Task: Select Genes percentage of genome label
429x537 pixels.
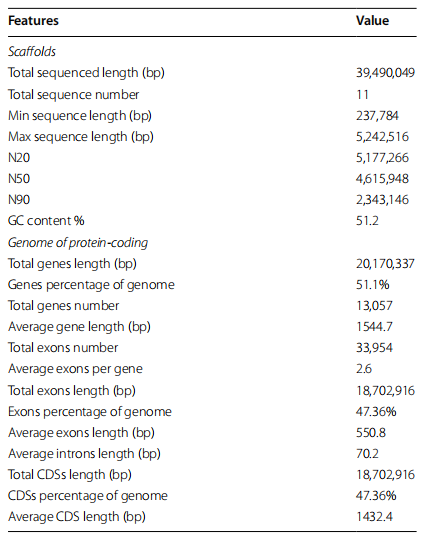Action: click(91, 285)
